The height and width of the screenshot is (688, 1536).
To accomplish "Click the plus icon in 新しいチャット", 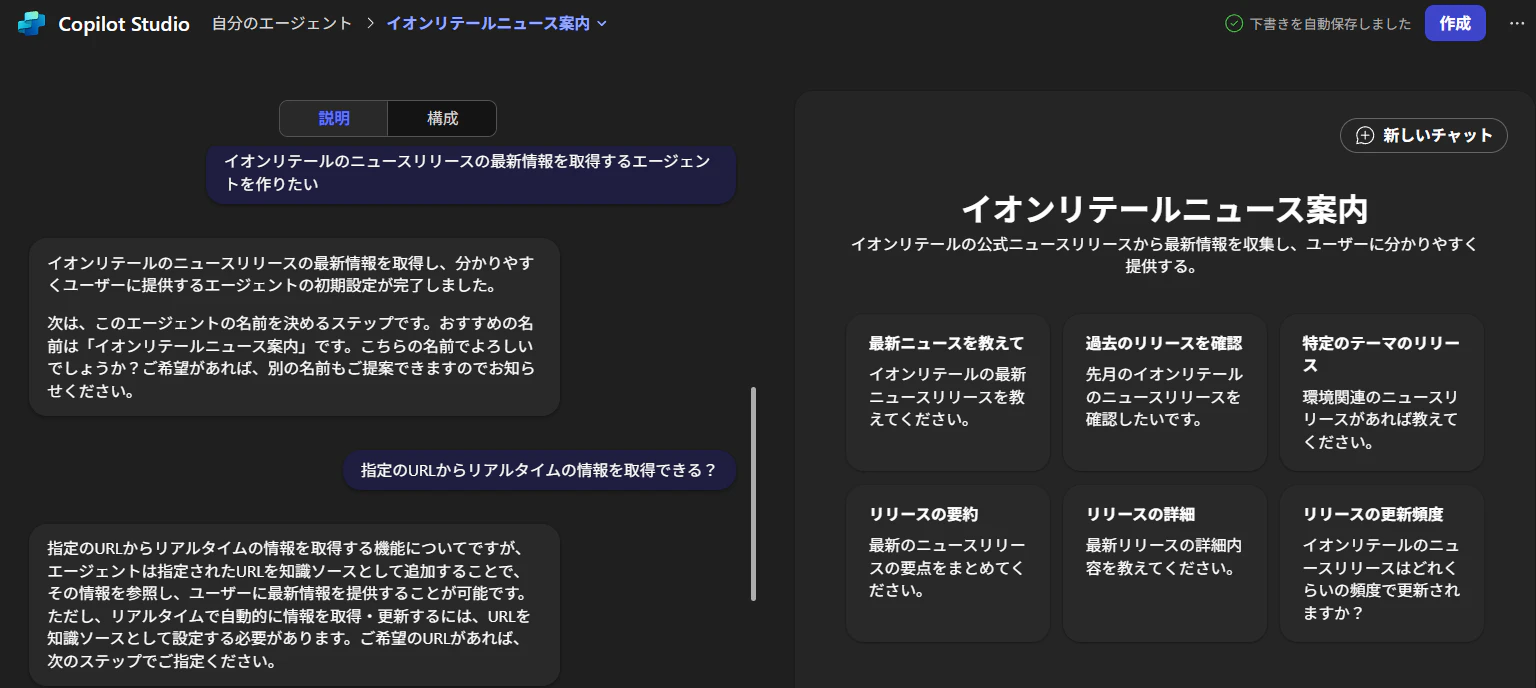I will click(x=1365, y=136).
